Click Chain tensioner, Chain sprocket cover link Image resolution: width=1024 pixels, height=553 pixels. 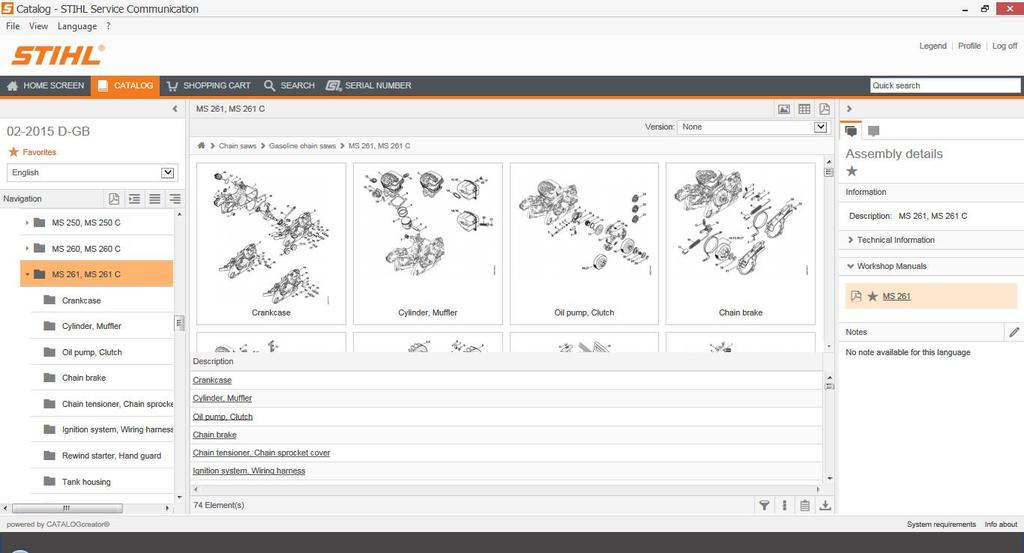coord(261,452)
